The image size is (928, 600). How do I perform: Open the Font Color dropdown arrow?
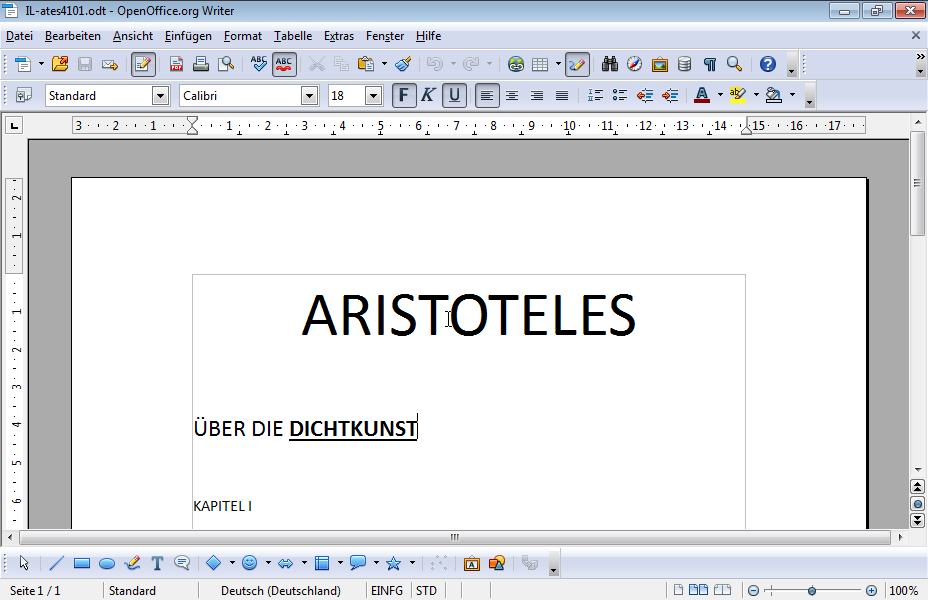(x=720, y=95)
